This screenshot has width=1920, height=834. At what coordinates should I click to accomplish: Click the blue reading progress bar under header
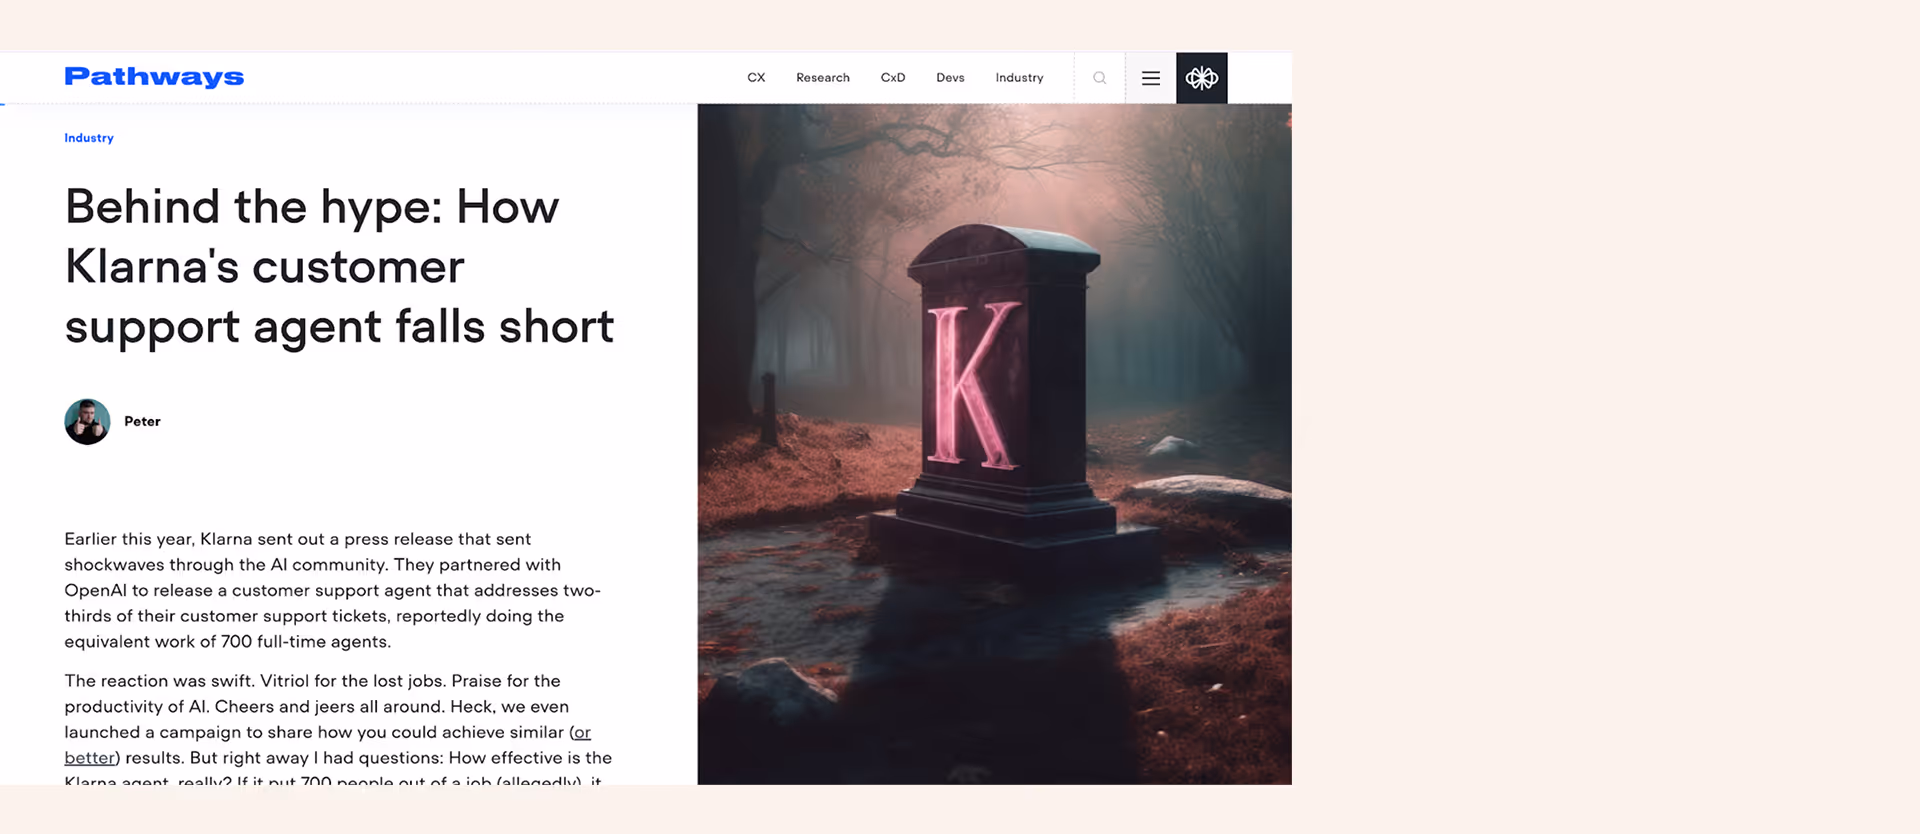pos(3,104)
